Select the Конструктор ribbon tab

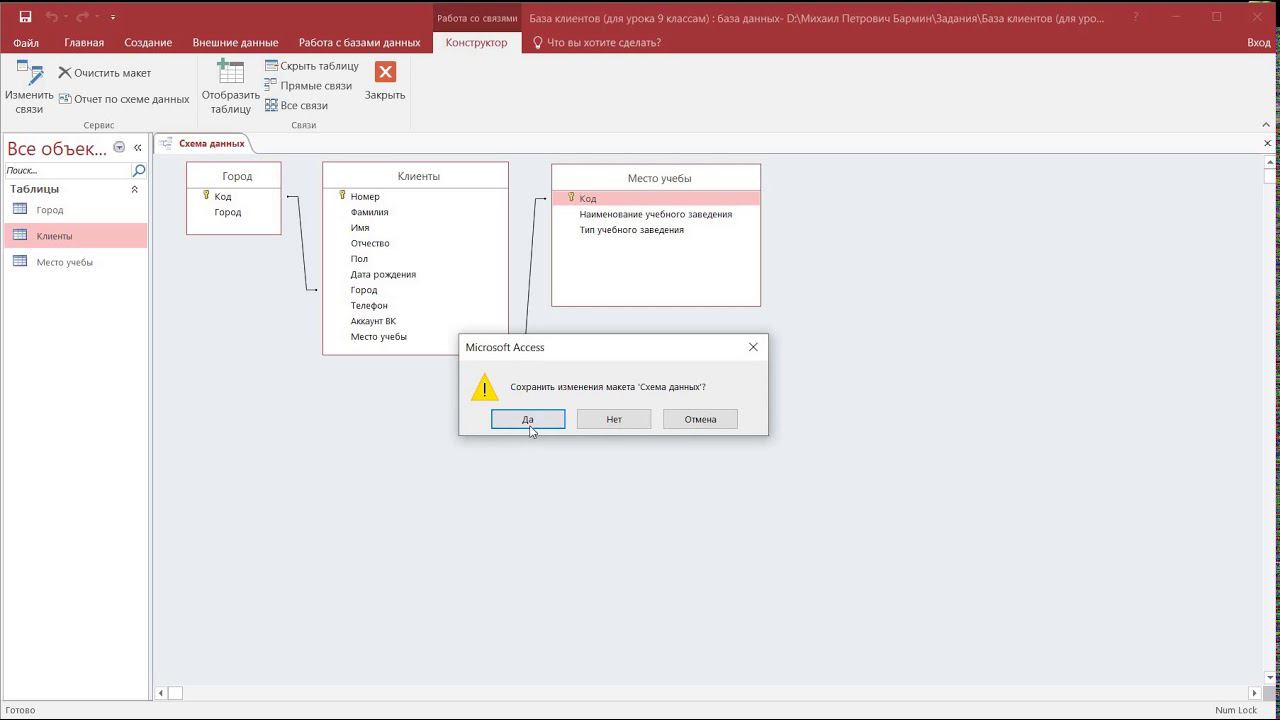tap(476, 43)
